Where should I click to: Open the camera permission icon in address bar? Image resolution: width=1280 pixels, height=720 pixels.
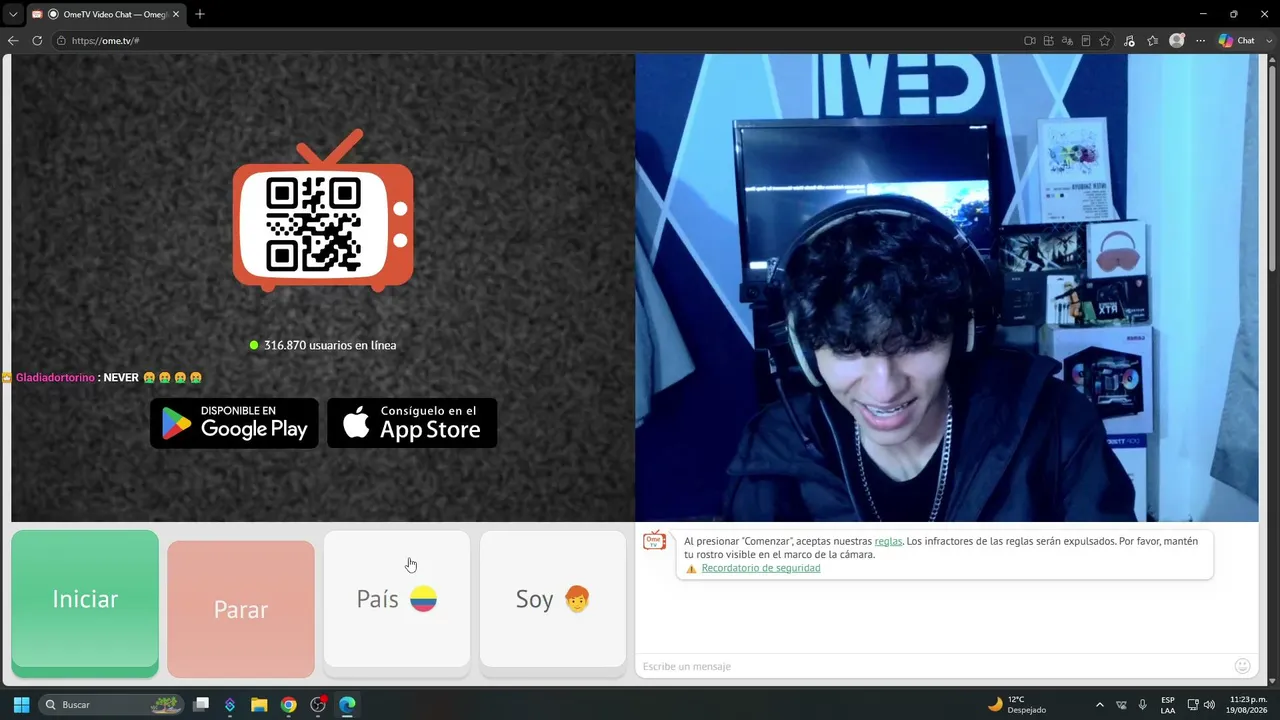(x=1029, y=41)
